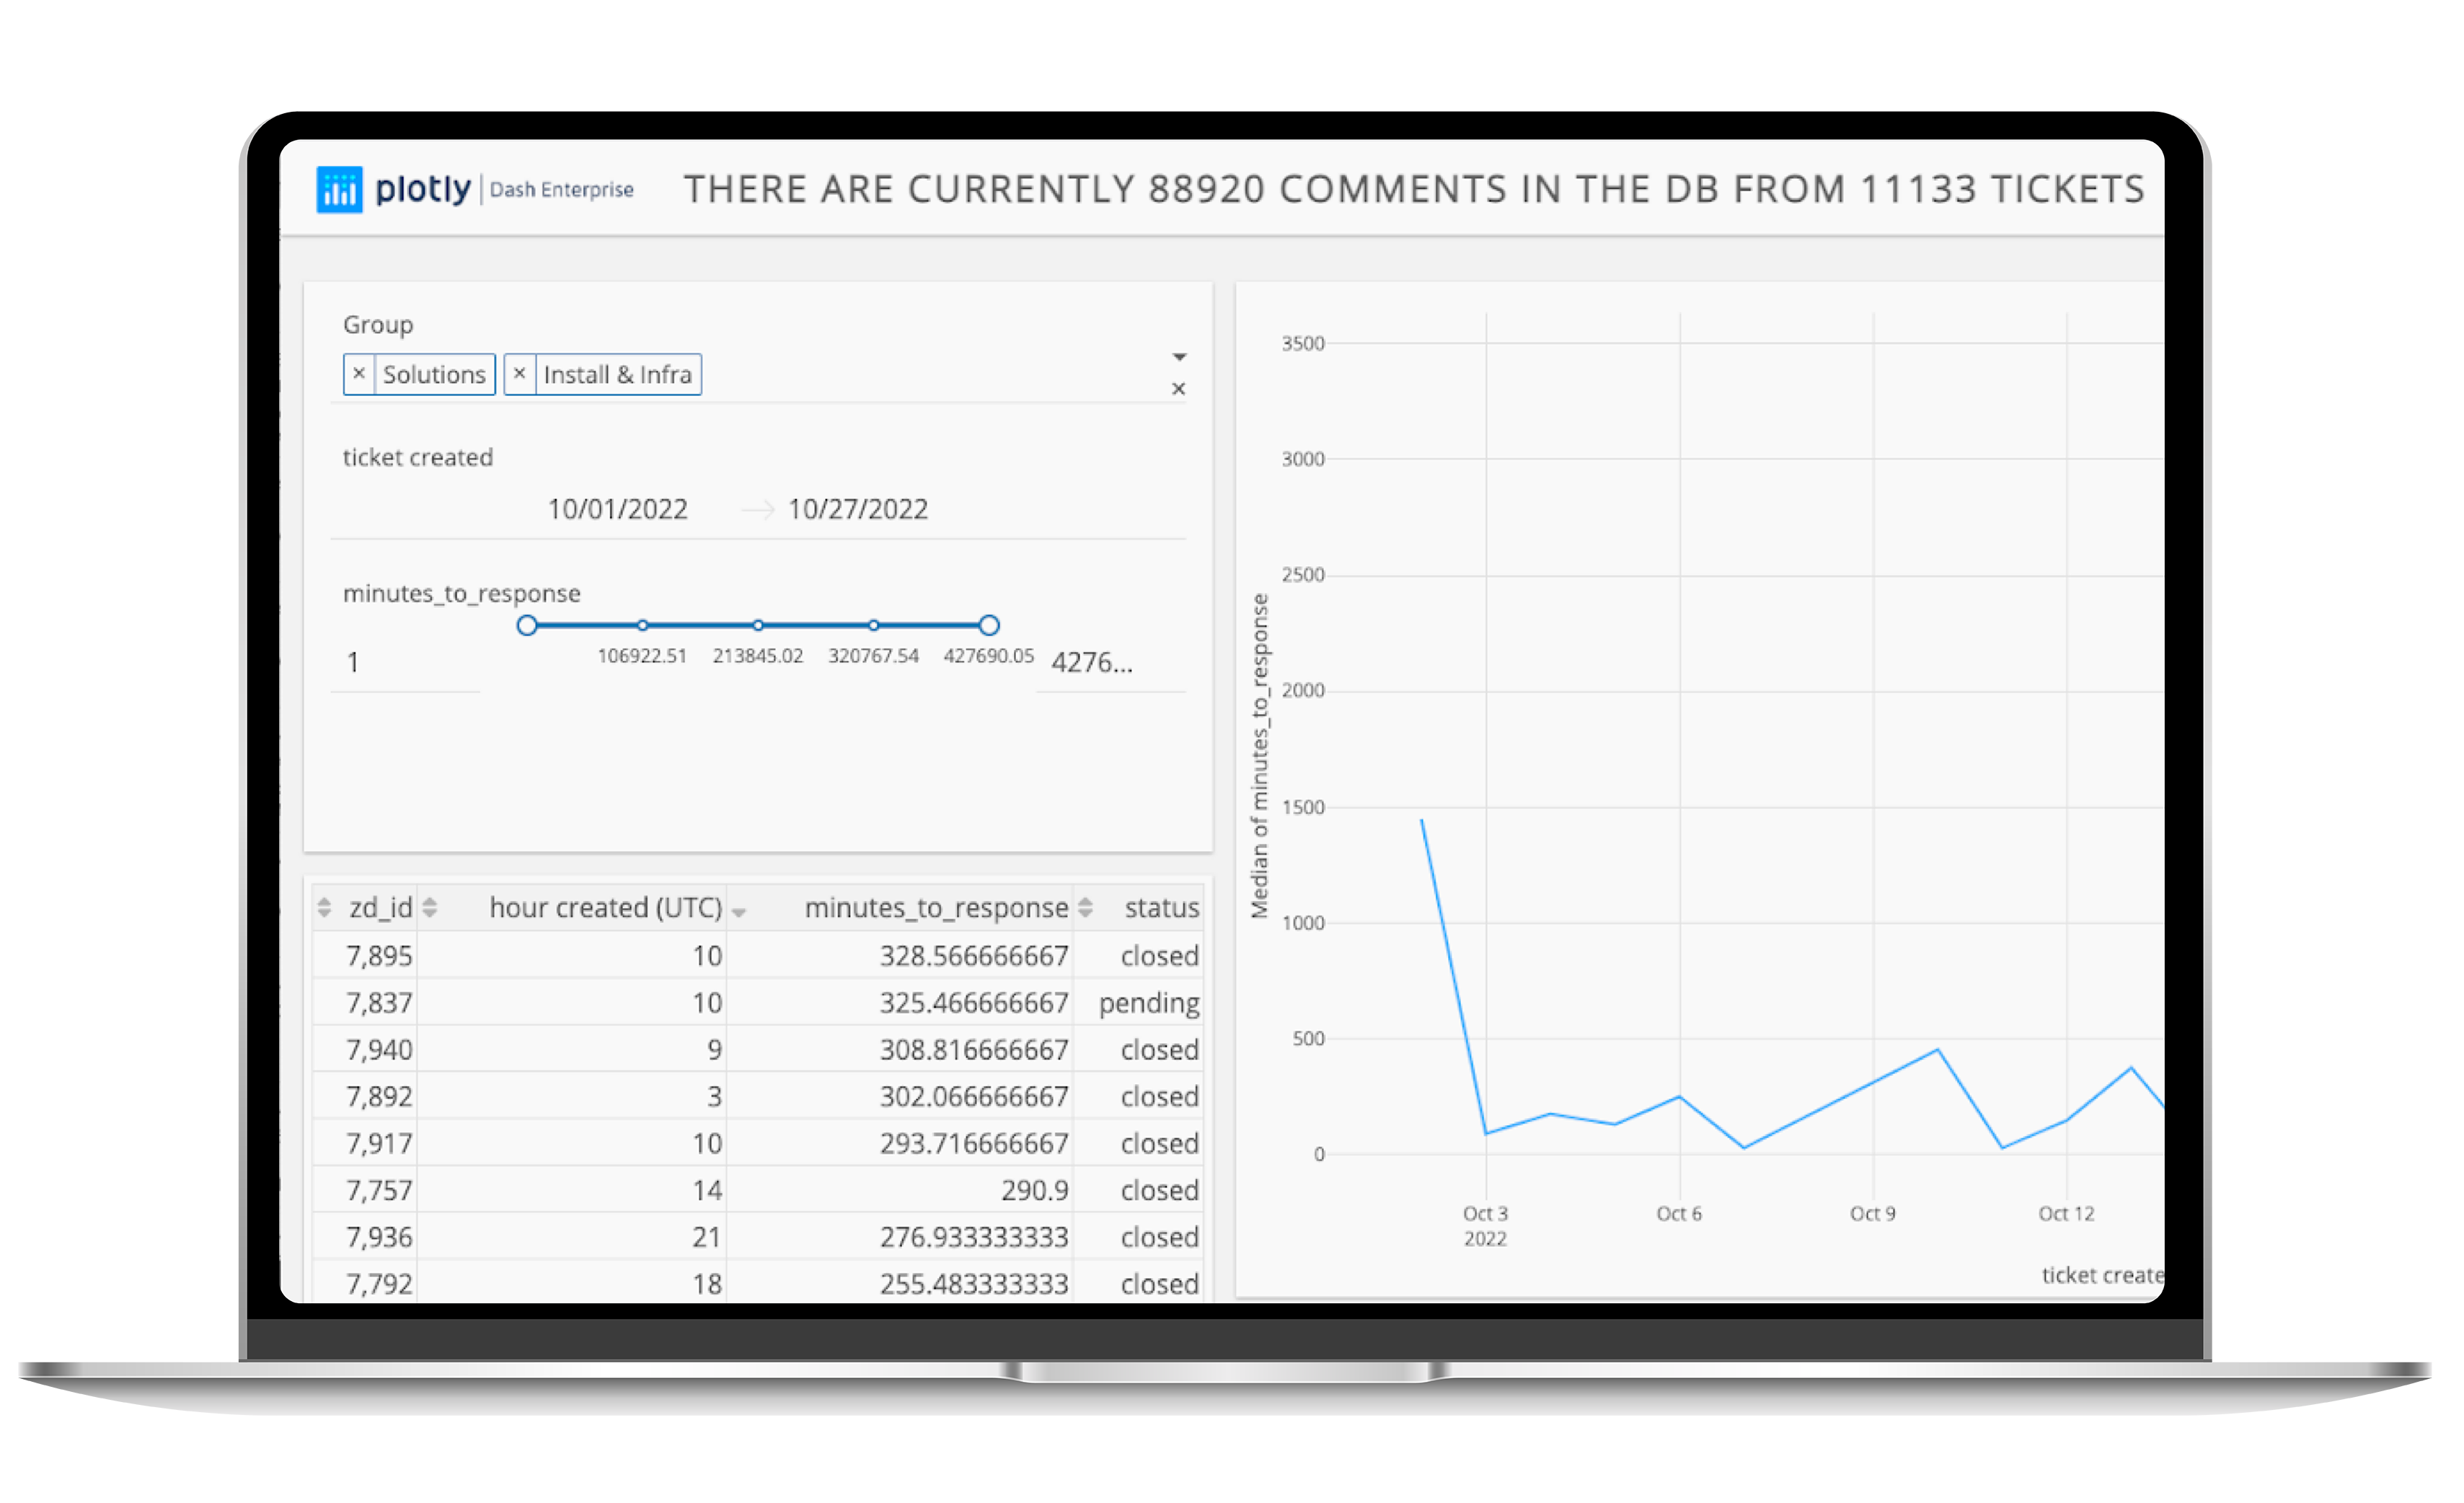Sort the hour created (UTC) column
This screenshot has height=1503, width=2464.
pyautogui.click(x=431, y=908)
